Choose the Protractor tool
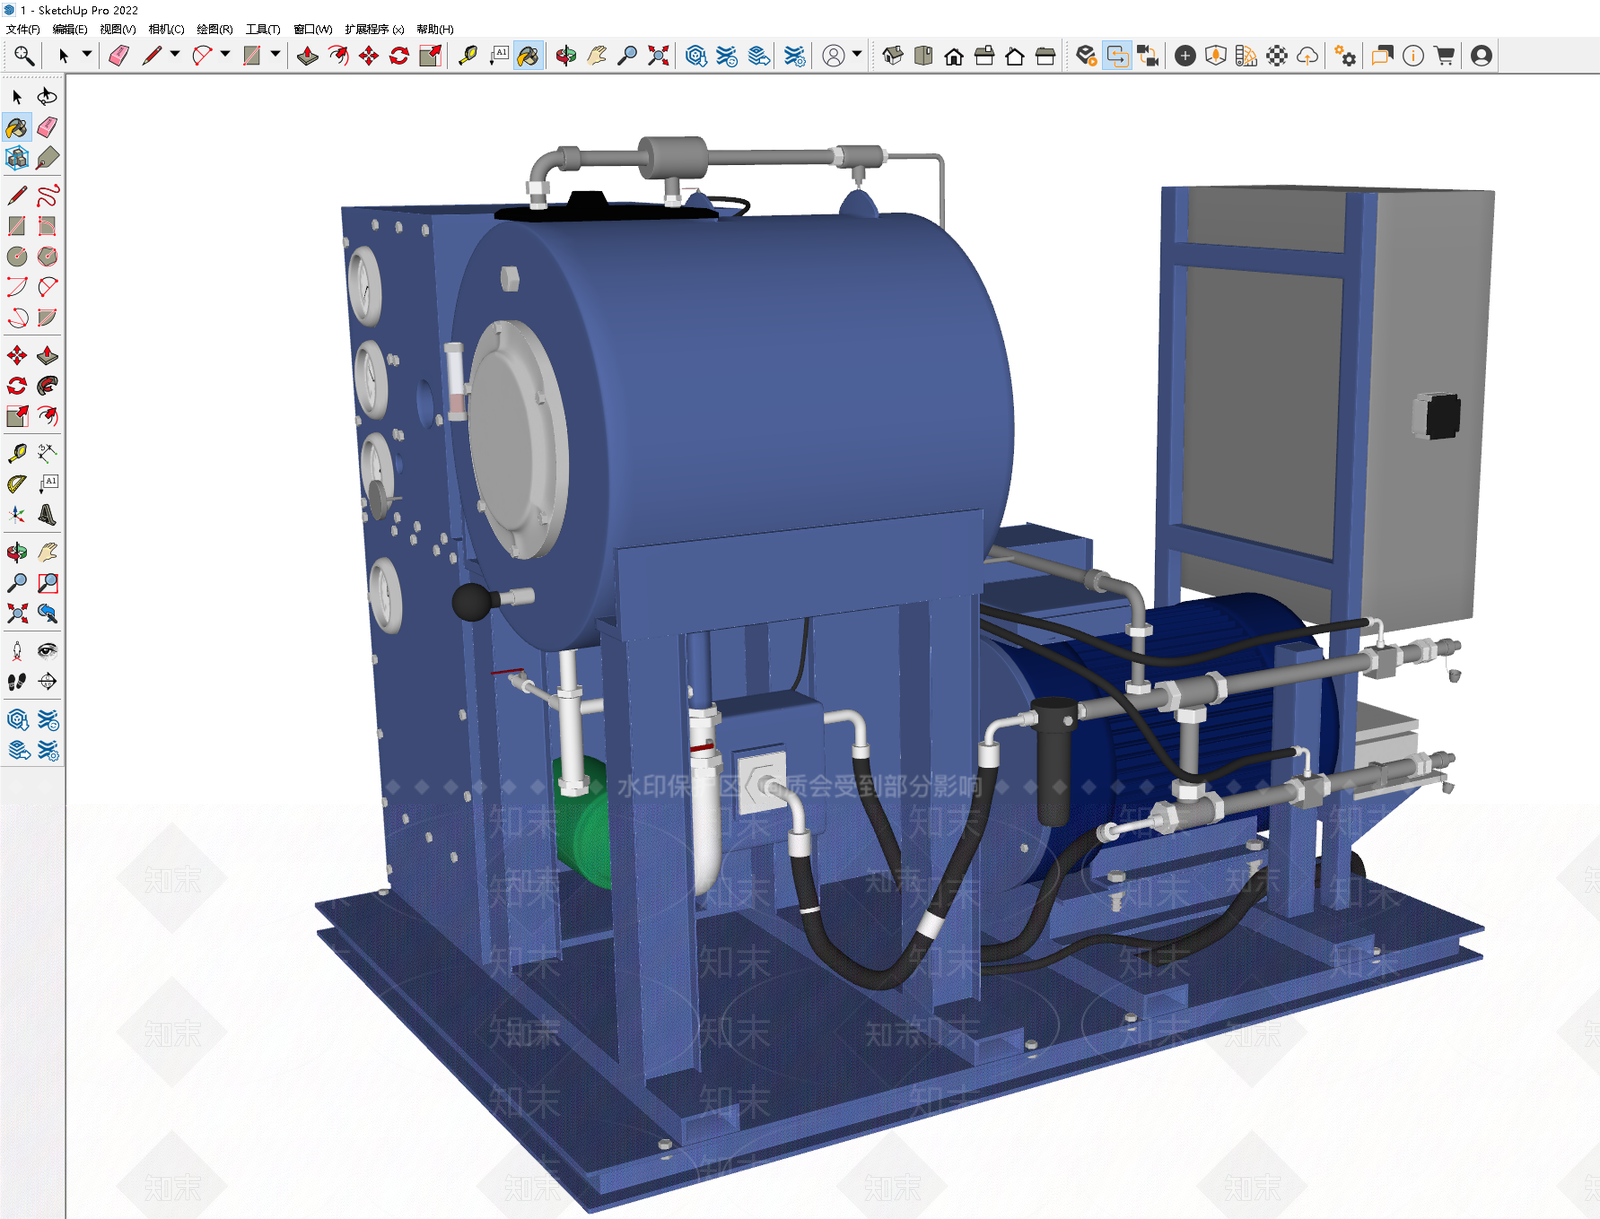This screenshot has width=1600, height=1219. pos(17,484)
